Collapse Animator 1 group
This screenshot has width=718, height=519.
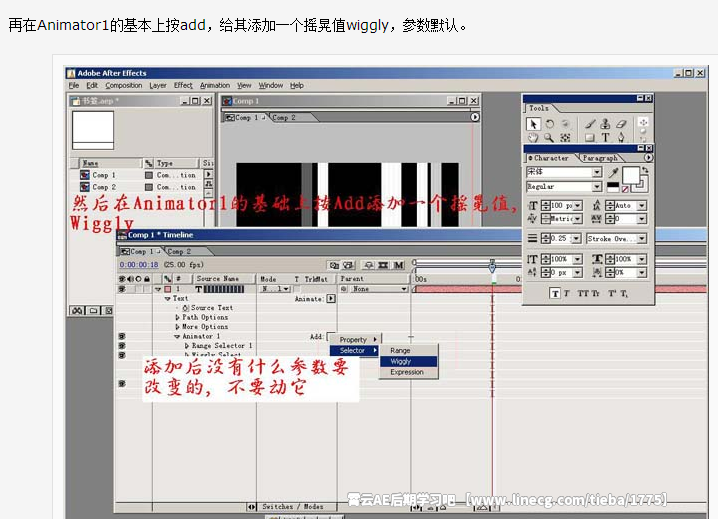(177, 336)
